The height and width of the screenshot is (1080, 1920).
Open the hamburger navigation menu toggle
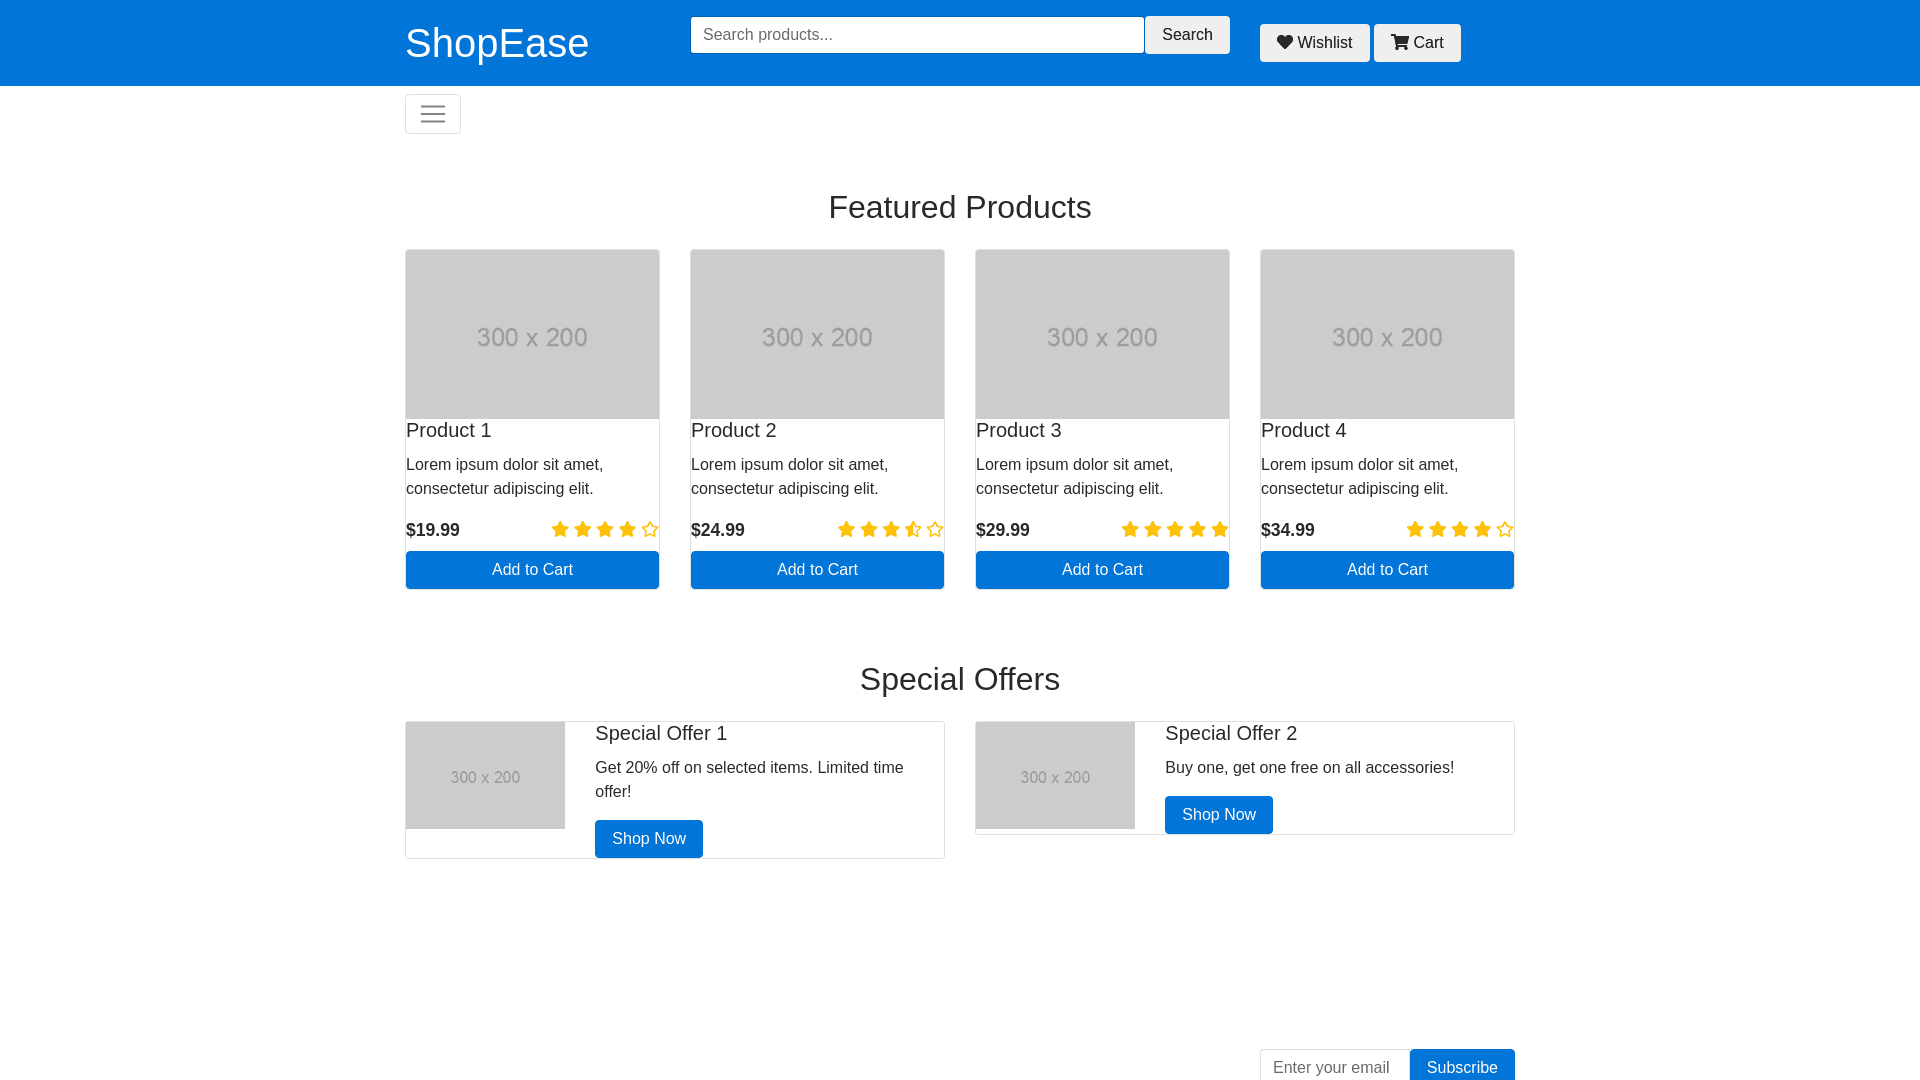[432, 114]
